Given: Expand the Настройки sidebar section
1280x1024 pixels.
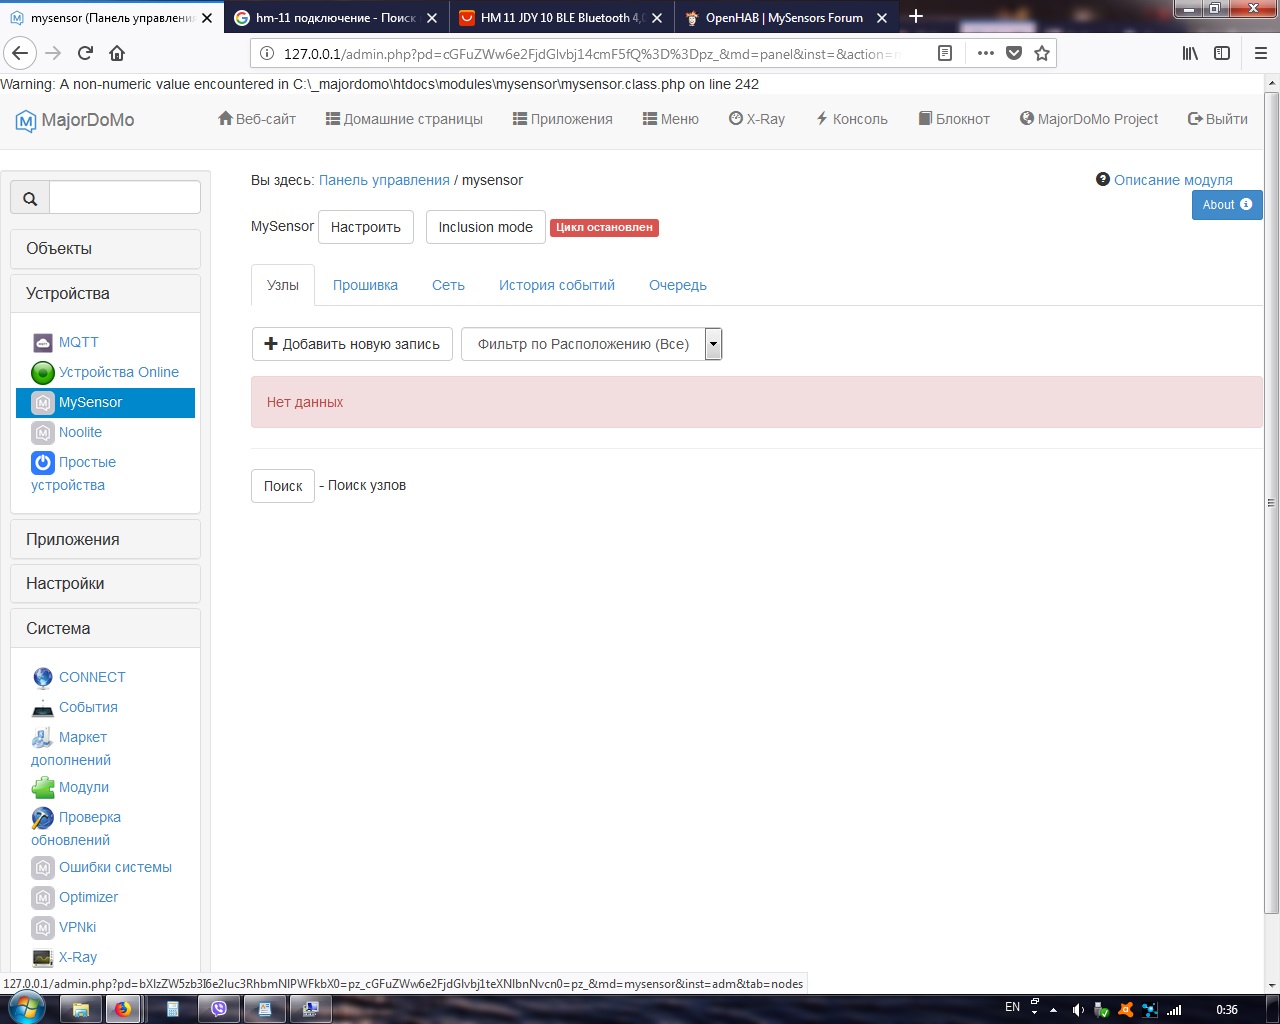Looking at the screenshot, I should coord(105,584).
